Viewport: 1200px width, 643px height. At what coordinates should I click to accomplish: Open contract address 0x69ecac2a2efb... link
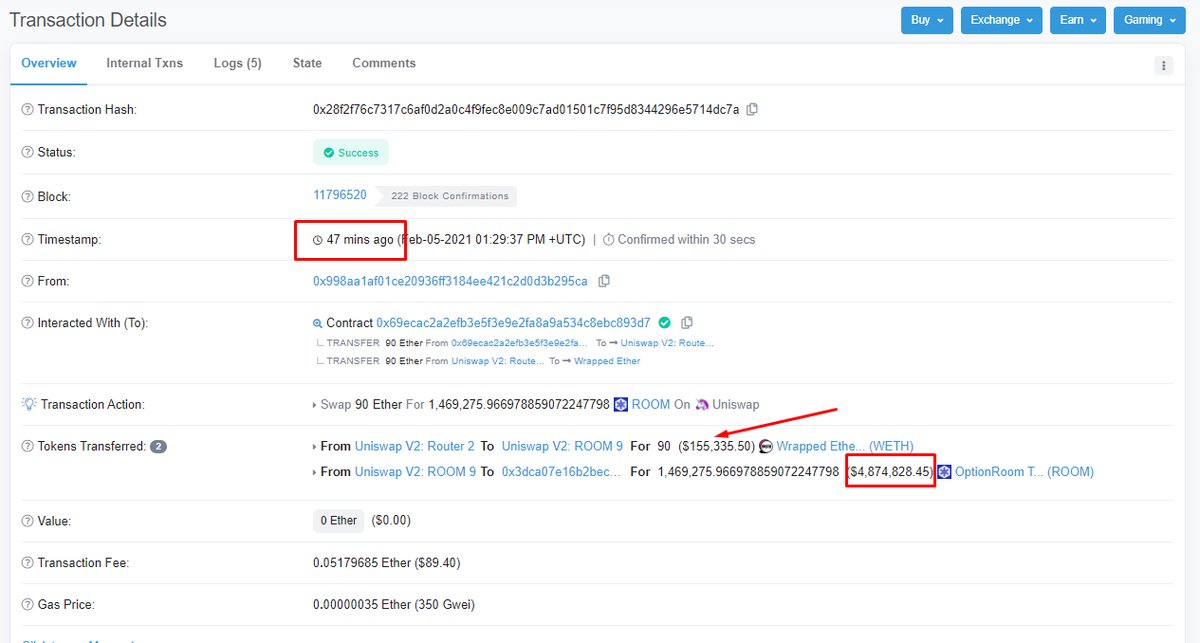coord(513,323)
